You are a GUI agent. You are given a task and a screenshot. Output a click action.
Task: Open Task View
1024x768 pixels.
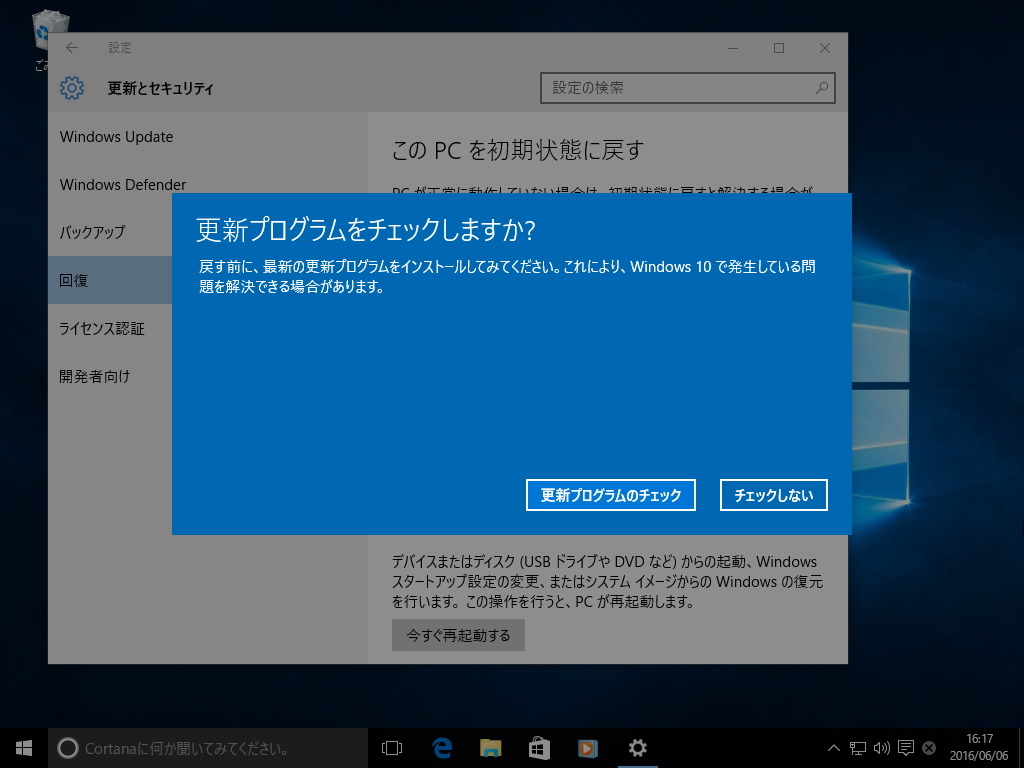coord(390,747)
